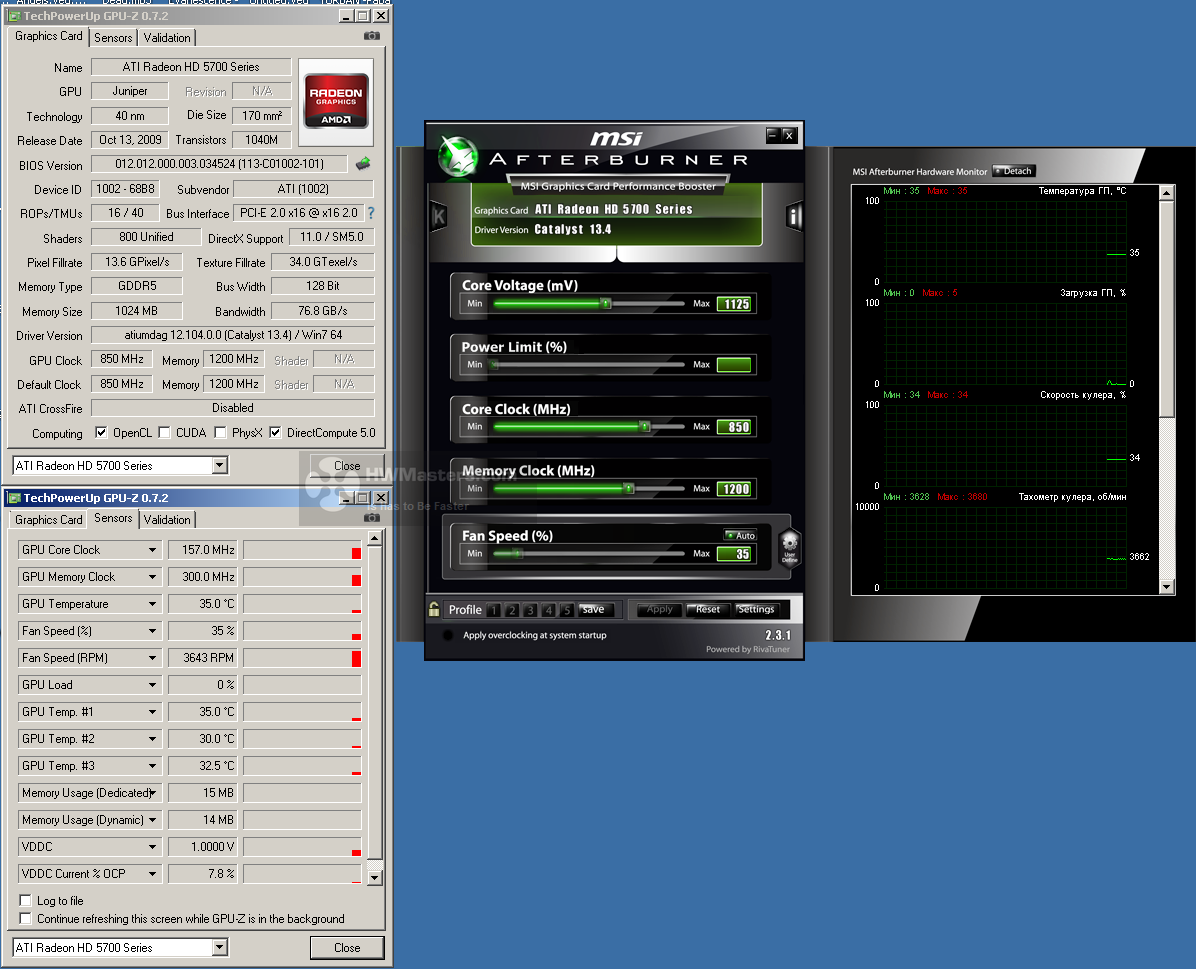Switch to Validation tab in top GPU-Z window
1196x969 pixels.
(167, 37)
